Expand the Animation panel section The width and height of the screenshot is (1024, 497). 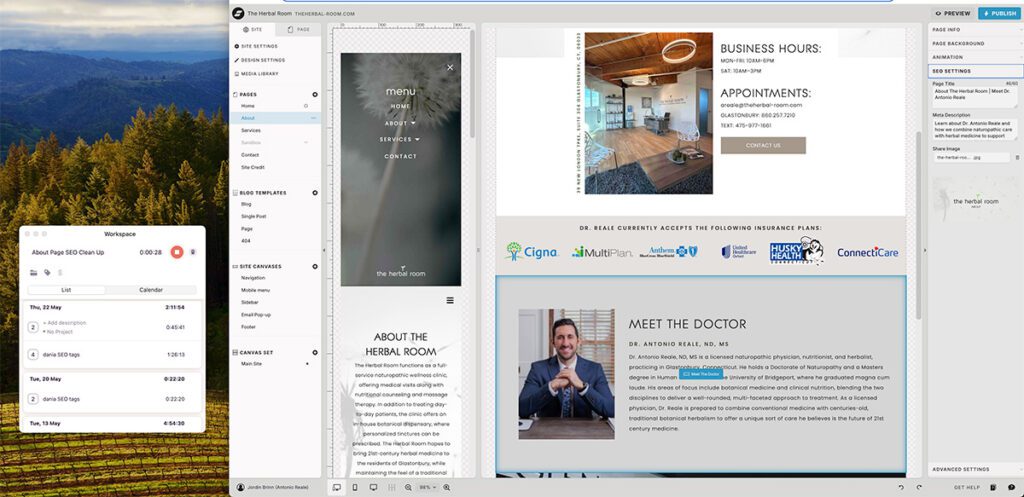pos(976,57)
